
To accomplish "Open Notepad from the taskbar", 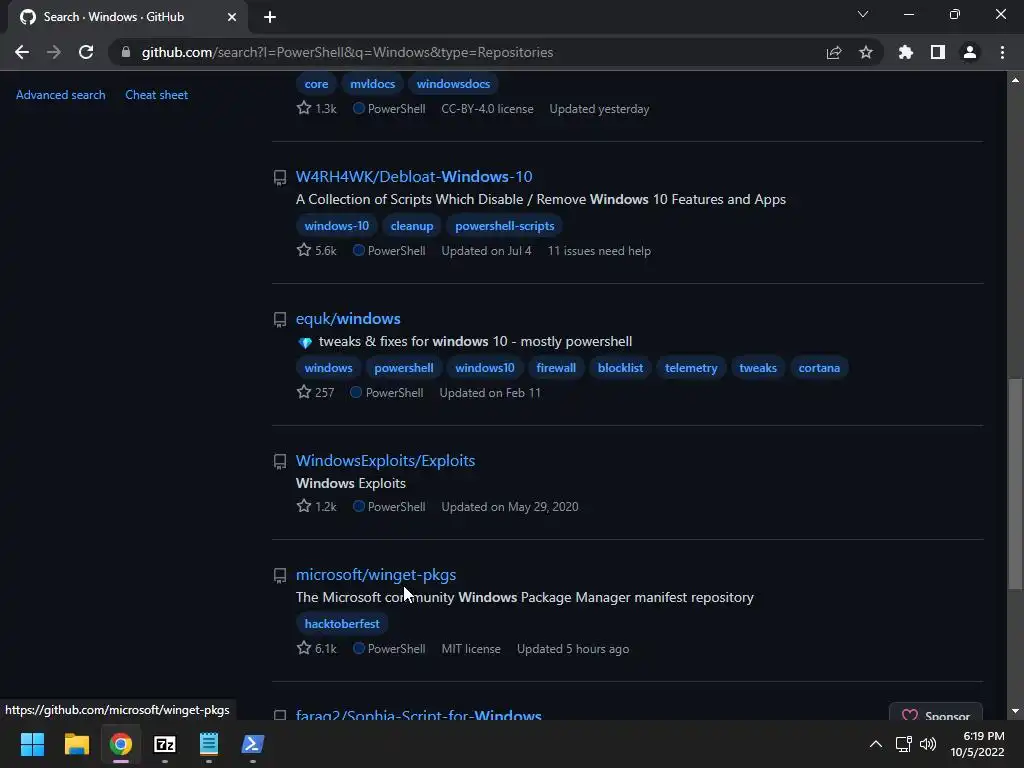I will (209, 744).
